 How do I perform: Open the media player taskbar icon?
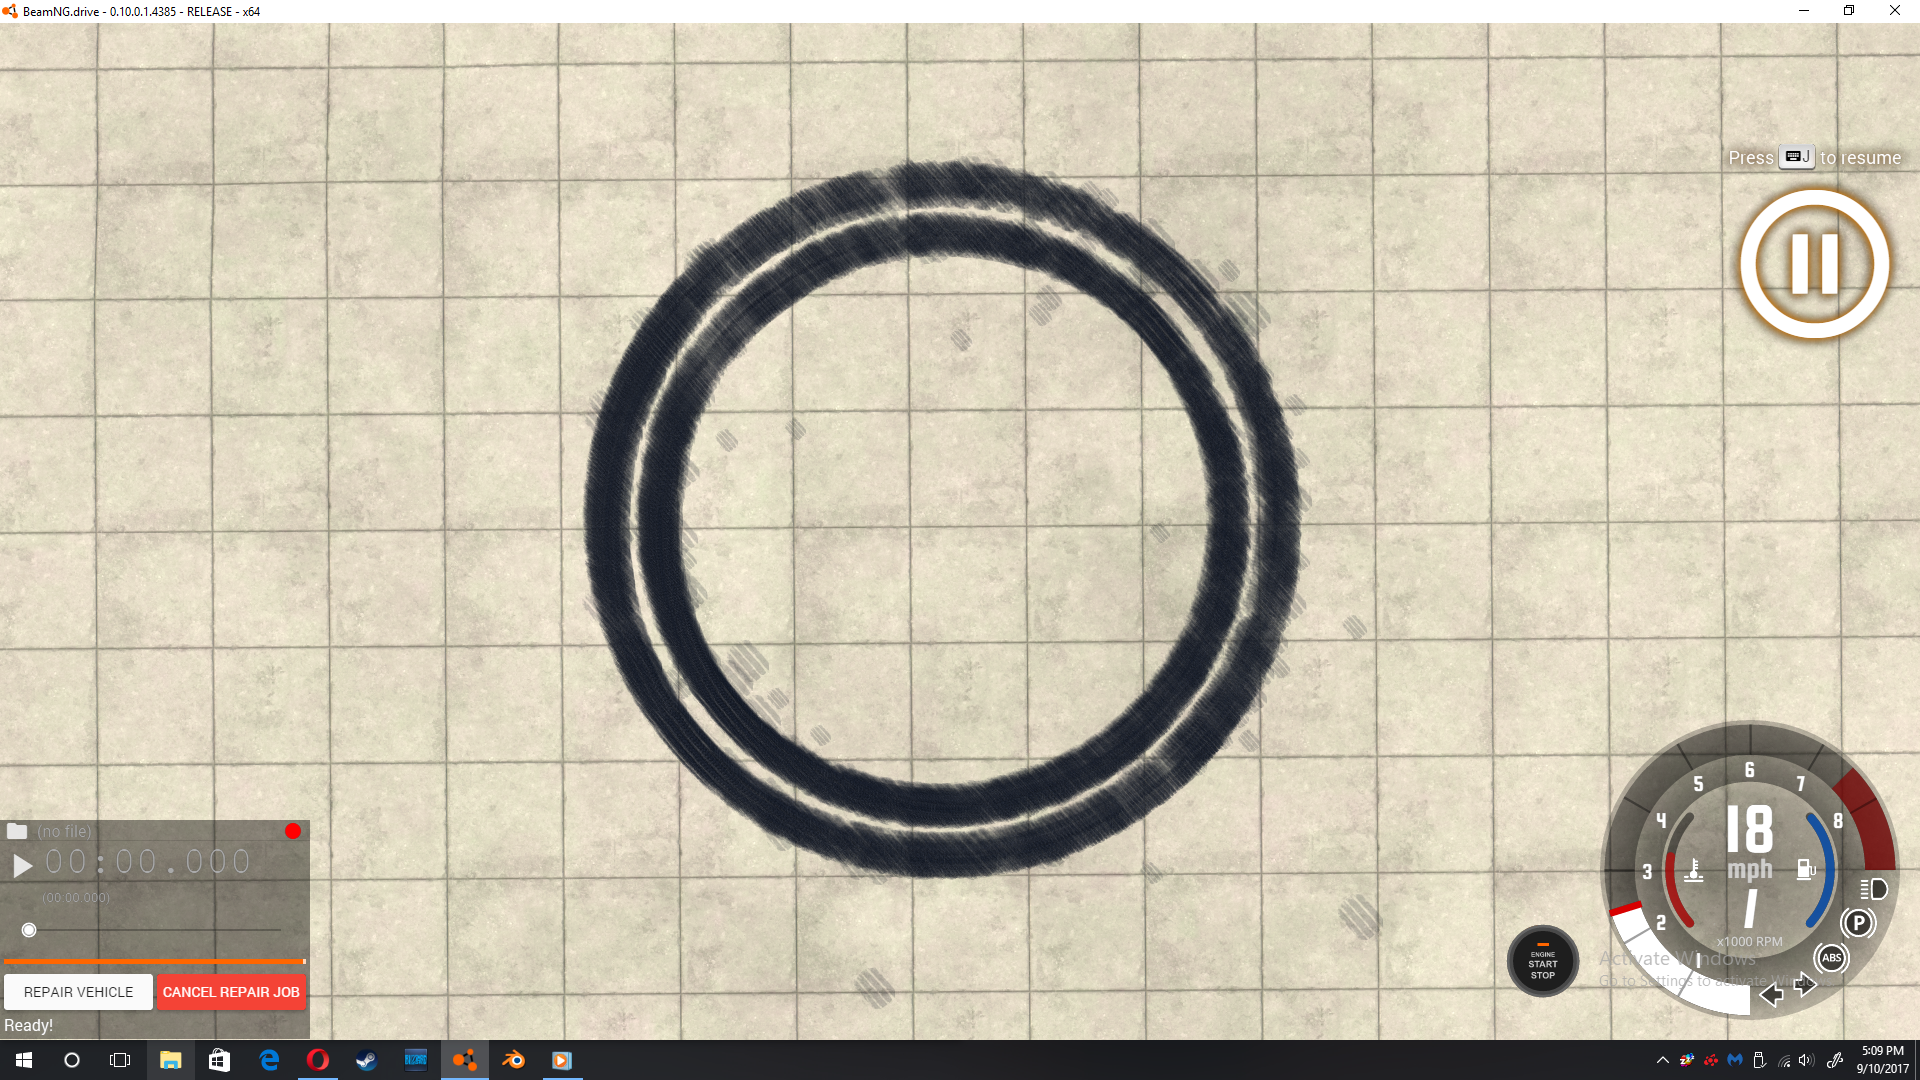[x=562, y=1060]
